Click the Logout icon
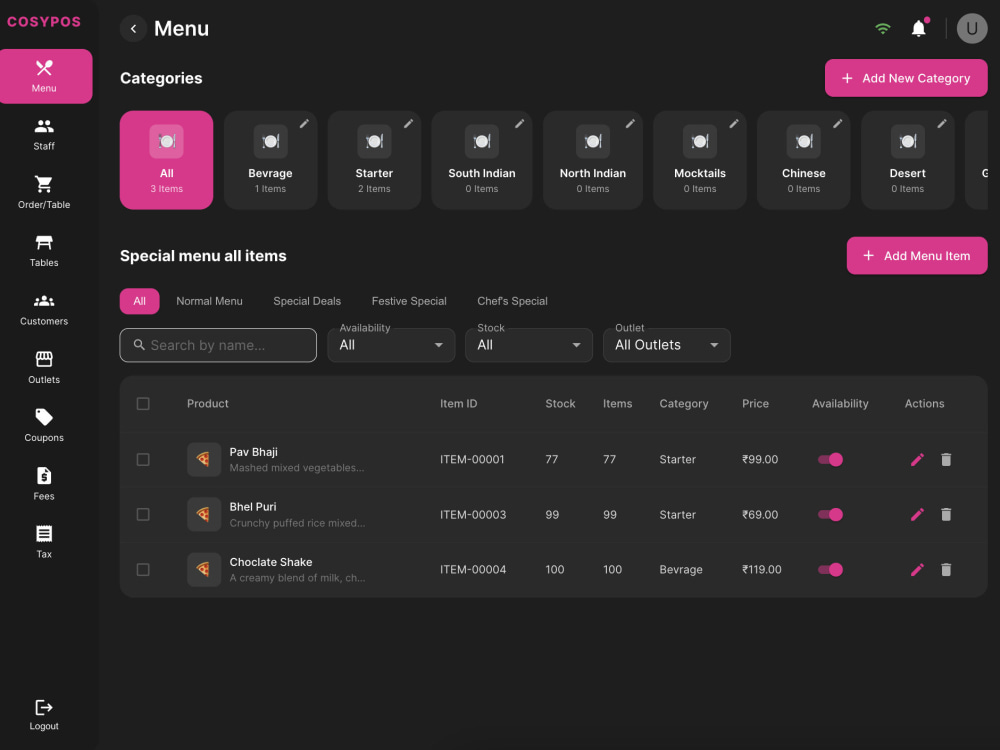 (x=44, y=707)
